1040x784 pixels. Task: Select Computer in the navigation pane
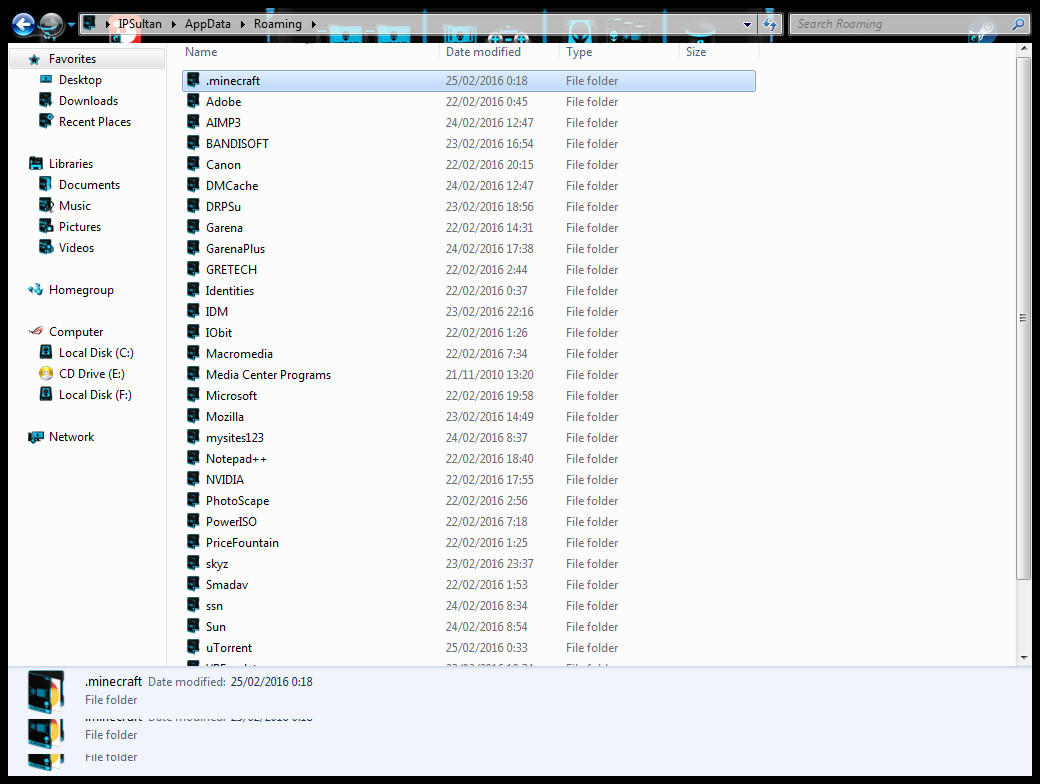[76, 332]
